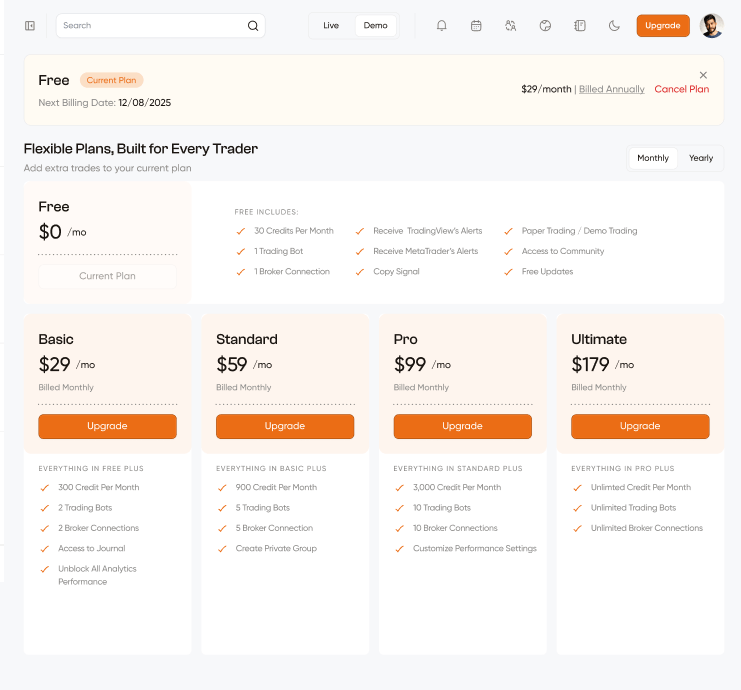This screenshot has width=741, height=690.
Task: Click into the Search field
Action: (161, 26)
